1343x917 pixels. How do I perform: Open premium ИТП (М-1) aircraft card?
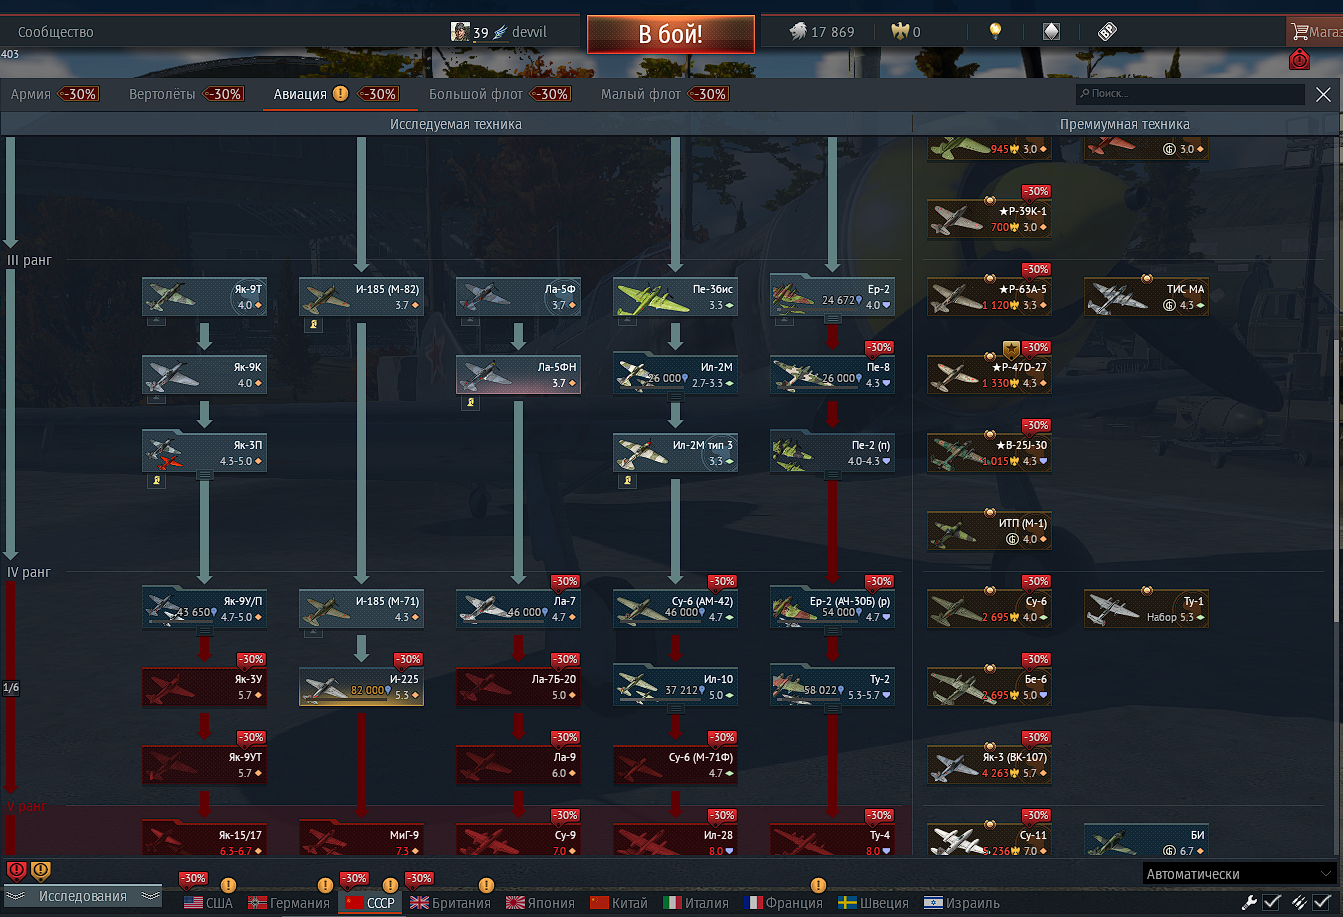click(990, 530)
